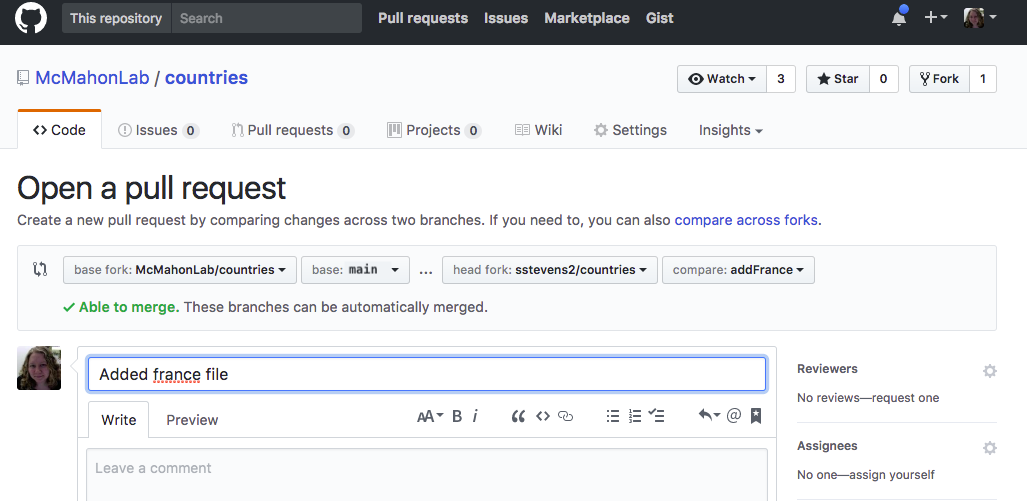
Task: Follow the compare across forks link
Action: pyautogui.click(x=746, y=220)
